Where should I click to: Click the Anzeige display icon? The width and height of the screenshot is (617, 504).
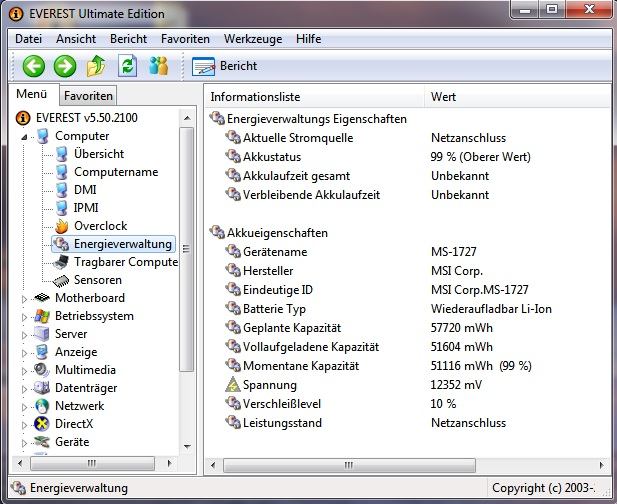pos(42,352)
